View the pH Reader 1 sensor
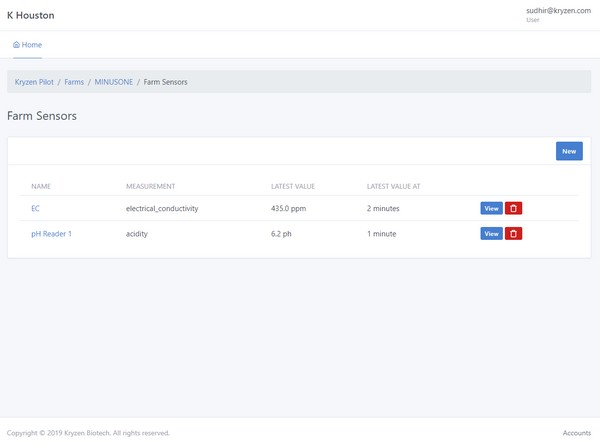This screenshot has width=600, height=446. coord(491,233)
